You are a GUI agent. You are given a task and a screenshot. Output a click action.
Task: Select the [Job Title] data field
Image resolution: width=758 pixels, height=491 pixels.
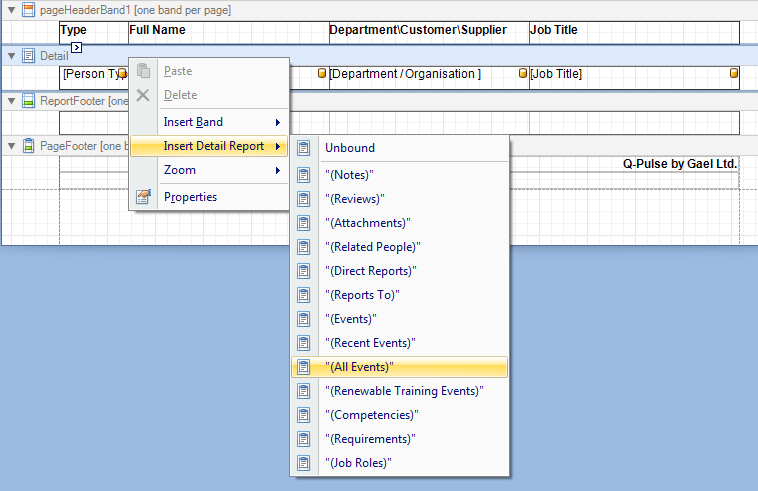coord(634,77)
